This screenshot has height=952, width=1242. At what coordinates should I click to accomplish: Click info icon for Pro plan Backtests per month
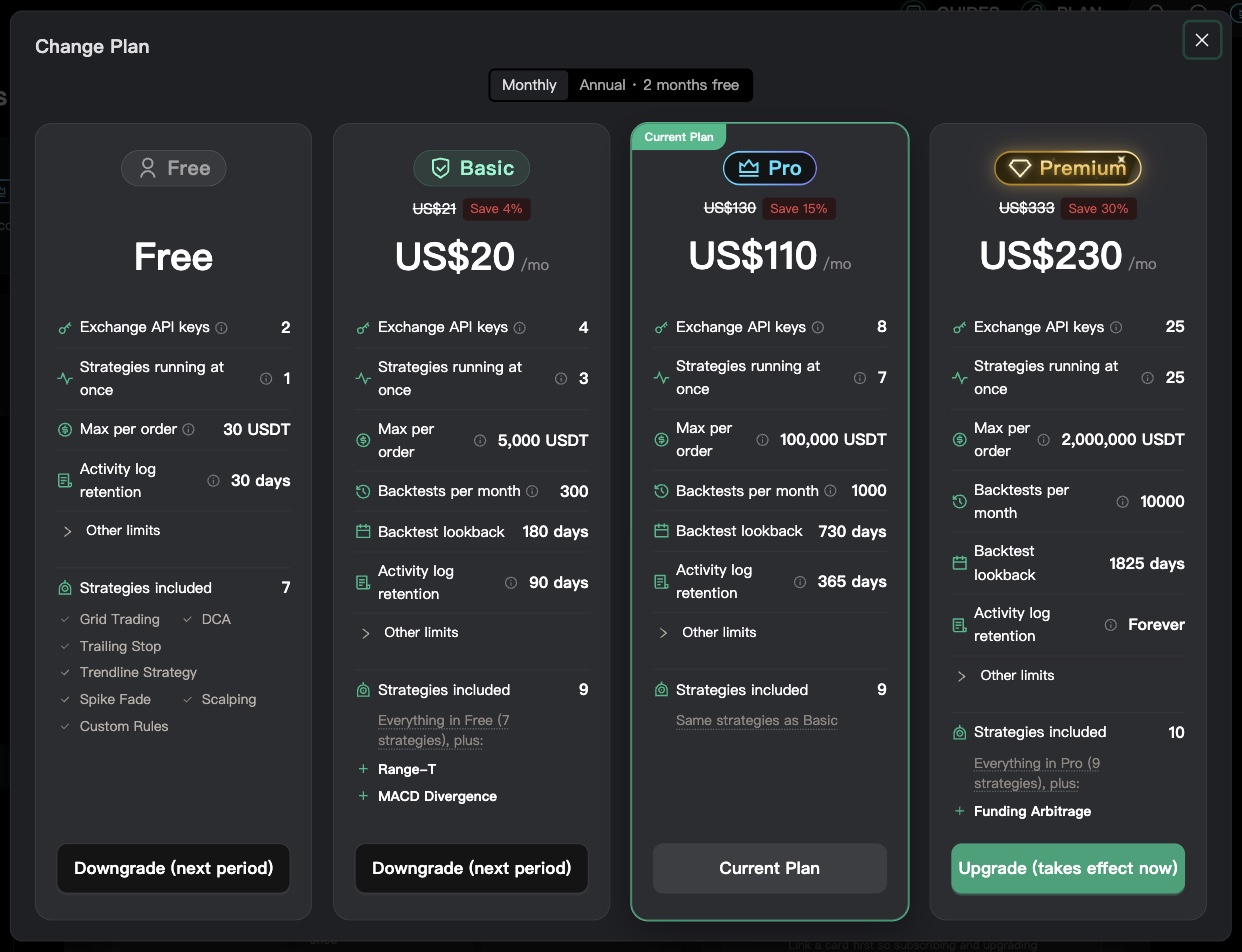coord(830,491)
